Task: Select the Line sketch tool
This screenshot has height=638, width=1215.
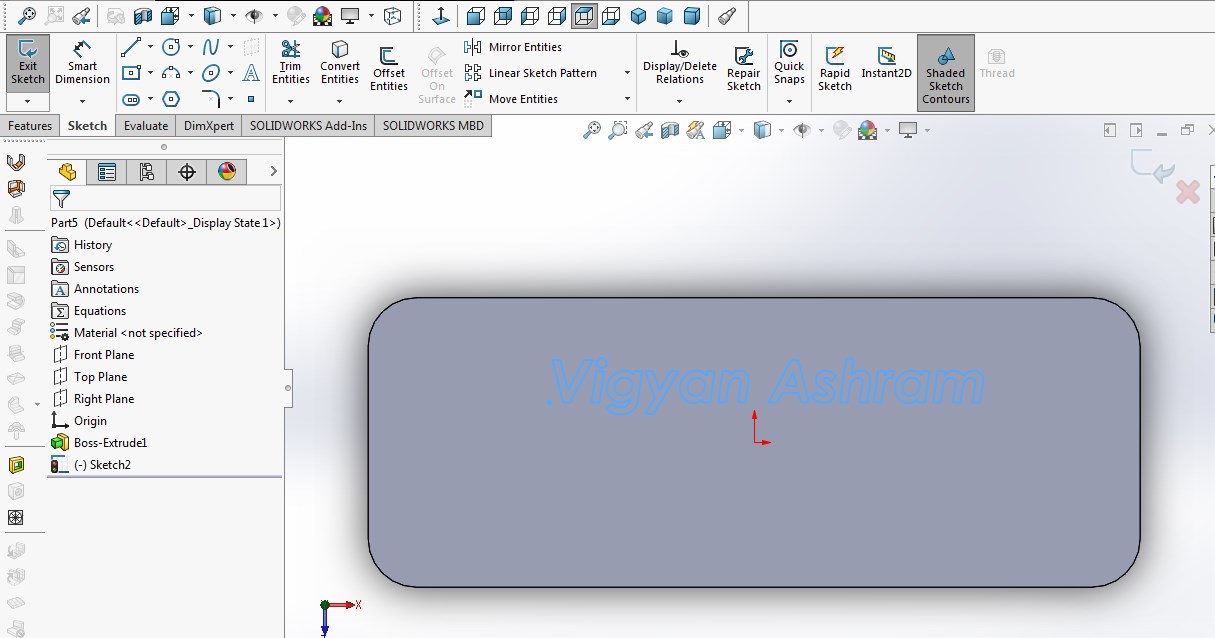Action: coord(130,47)
